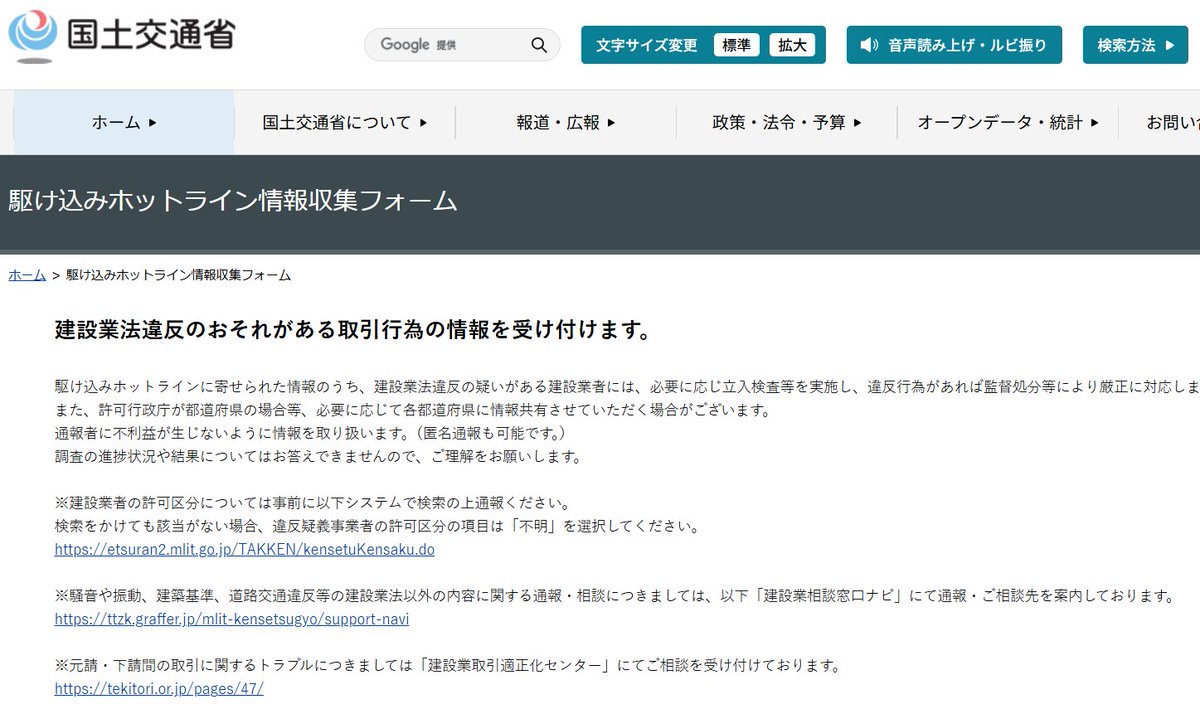1200x709 pixels.
Task: Set text size to 拡大
Action: pyautogui.click(x=792, y=45)
